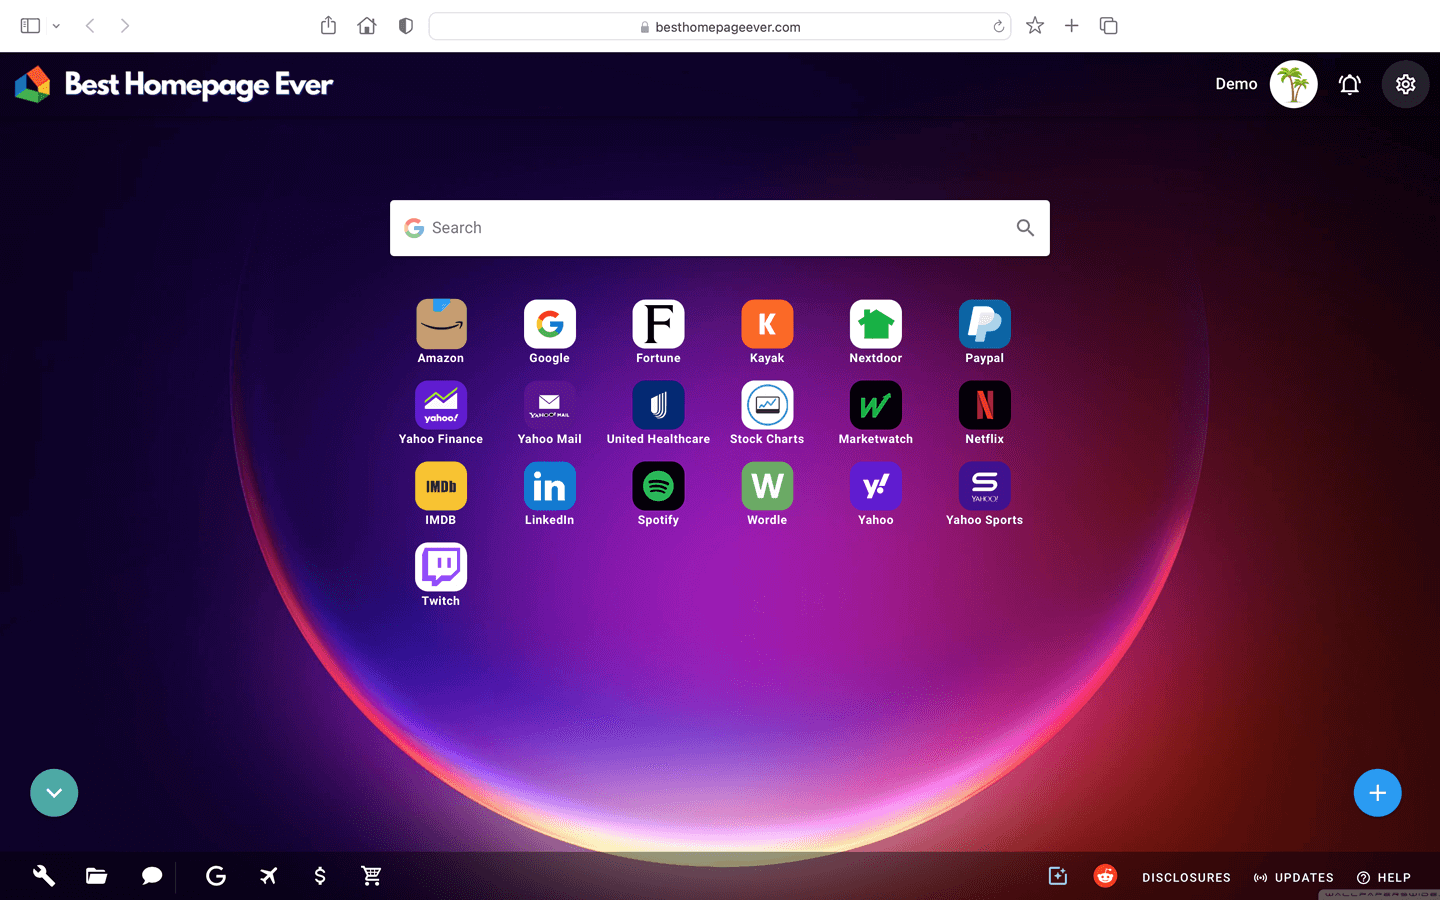Open the browser sidebar dropdown chevron

56,26
